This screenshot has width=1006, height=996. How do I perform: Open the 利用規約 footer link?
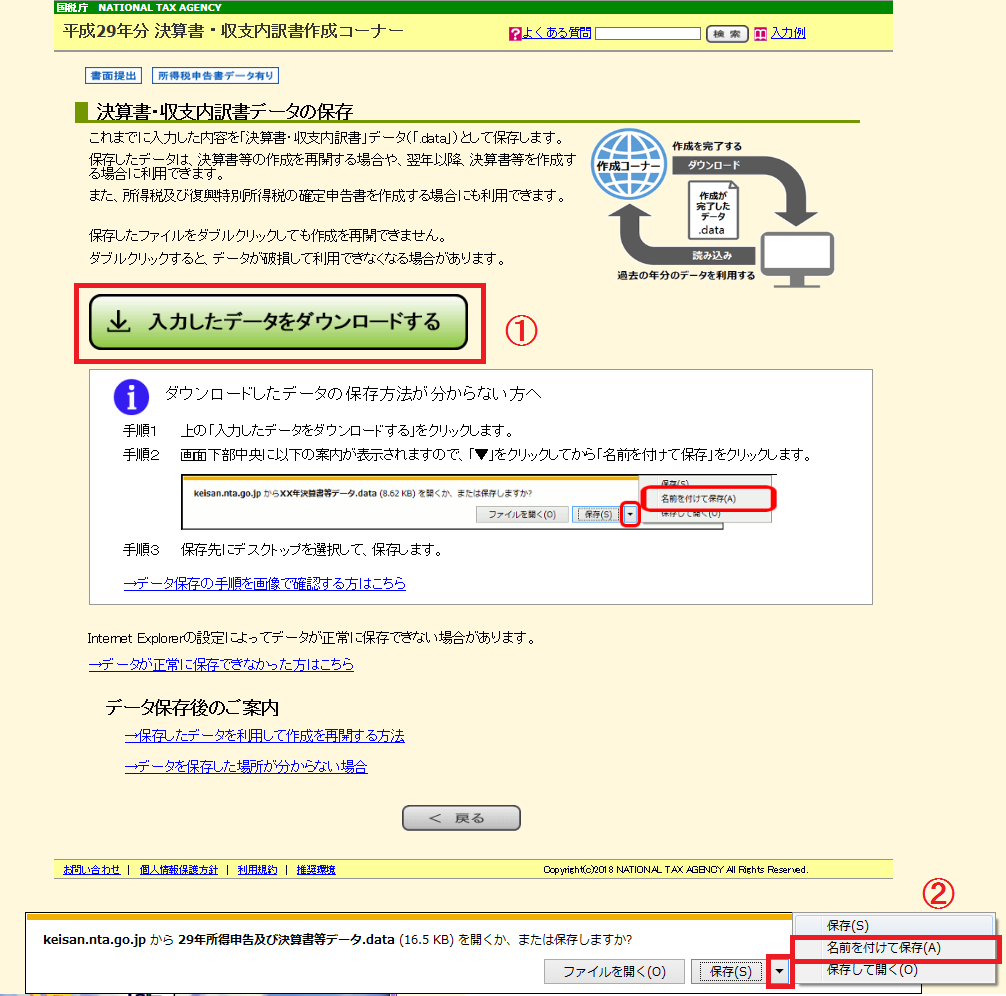tap(257, 870)
